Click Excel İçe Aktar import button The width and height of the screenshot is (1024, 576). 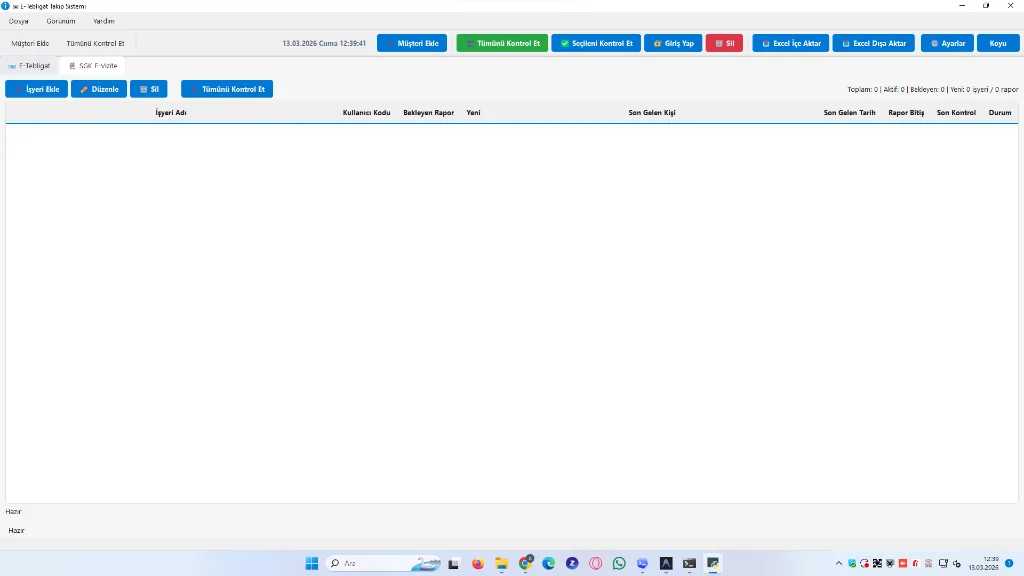pos(791,44)
